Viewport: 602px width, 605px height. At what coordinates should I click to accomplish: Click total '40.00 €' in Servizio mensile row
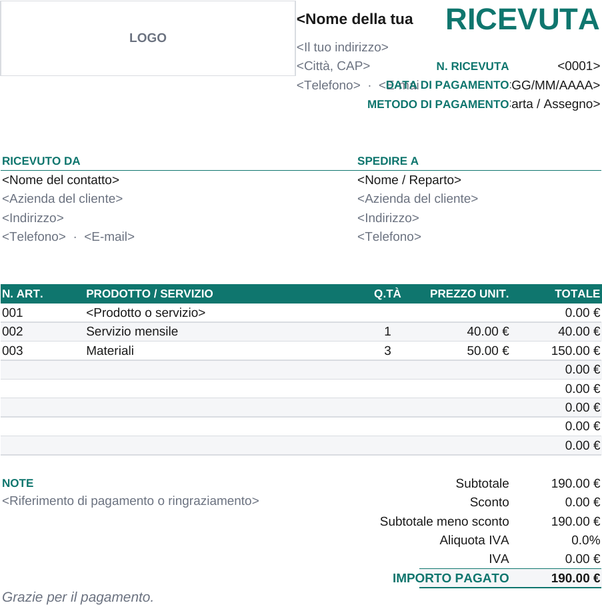tap(579, 331)
